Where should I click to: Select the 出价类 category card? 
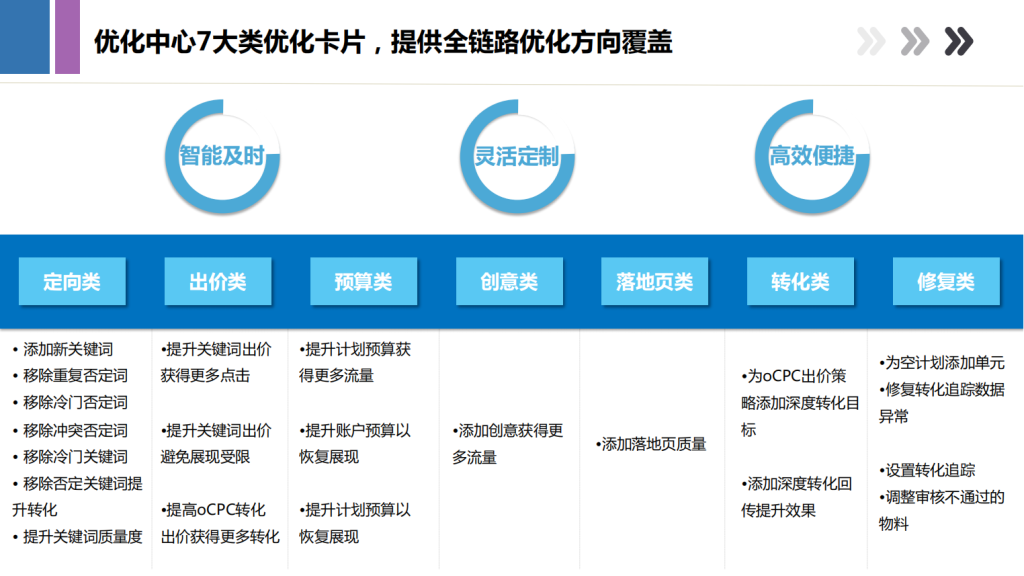217,281
